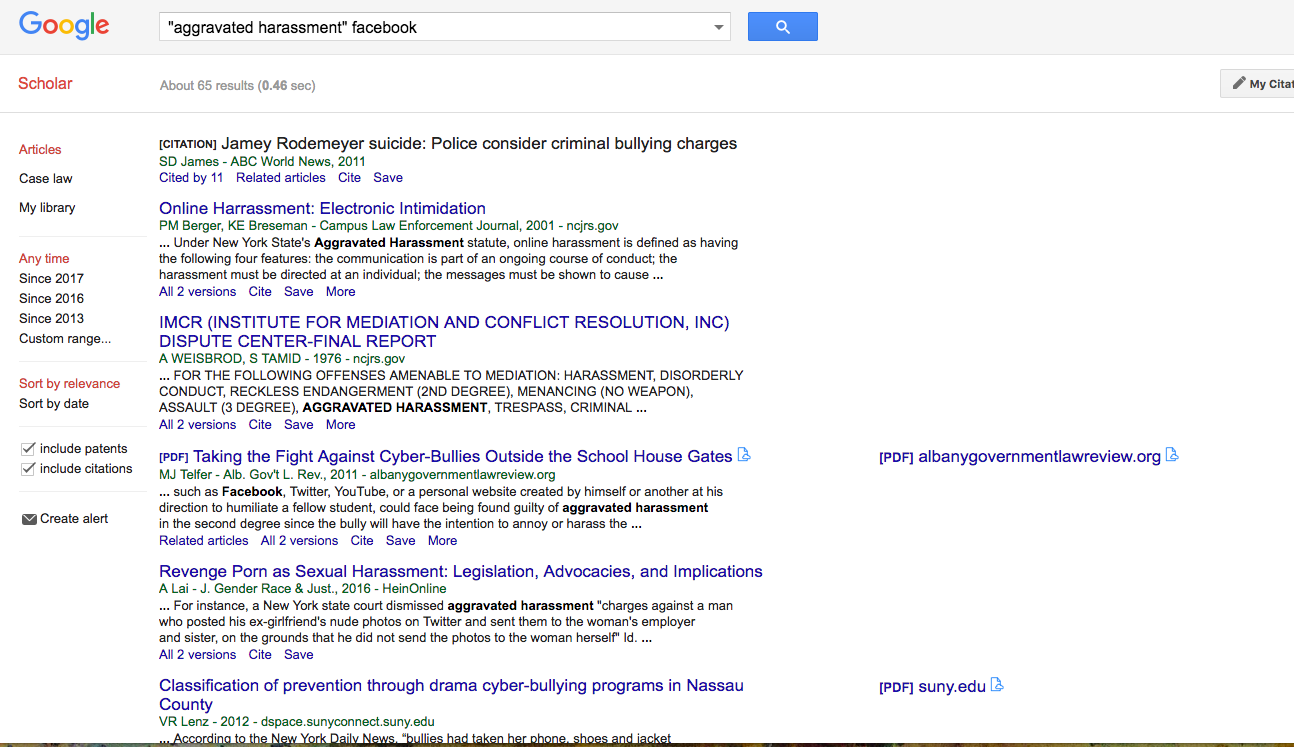This screenshot has width=1294, height=747.
Task: Disable the include citations checkbox
Action: [28, 468]
